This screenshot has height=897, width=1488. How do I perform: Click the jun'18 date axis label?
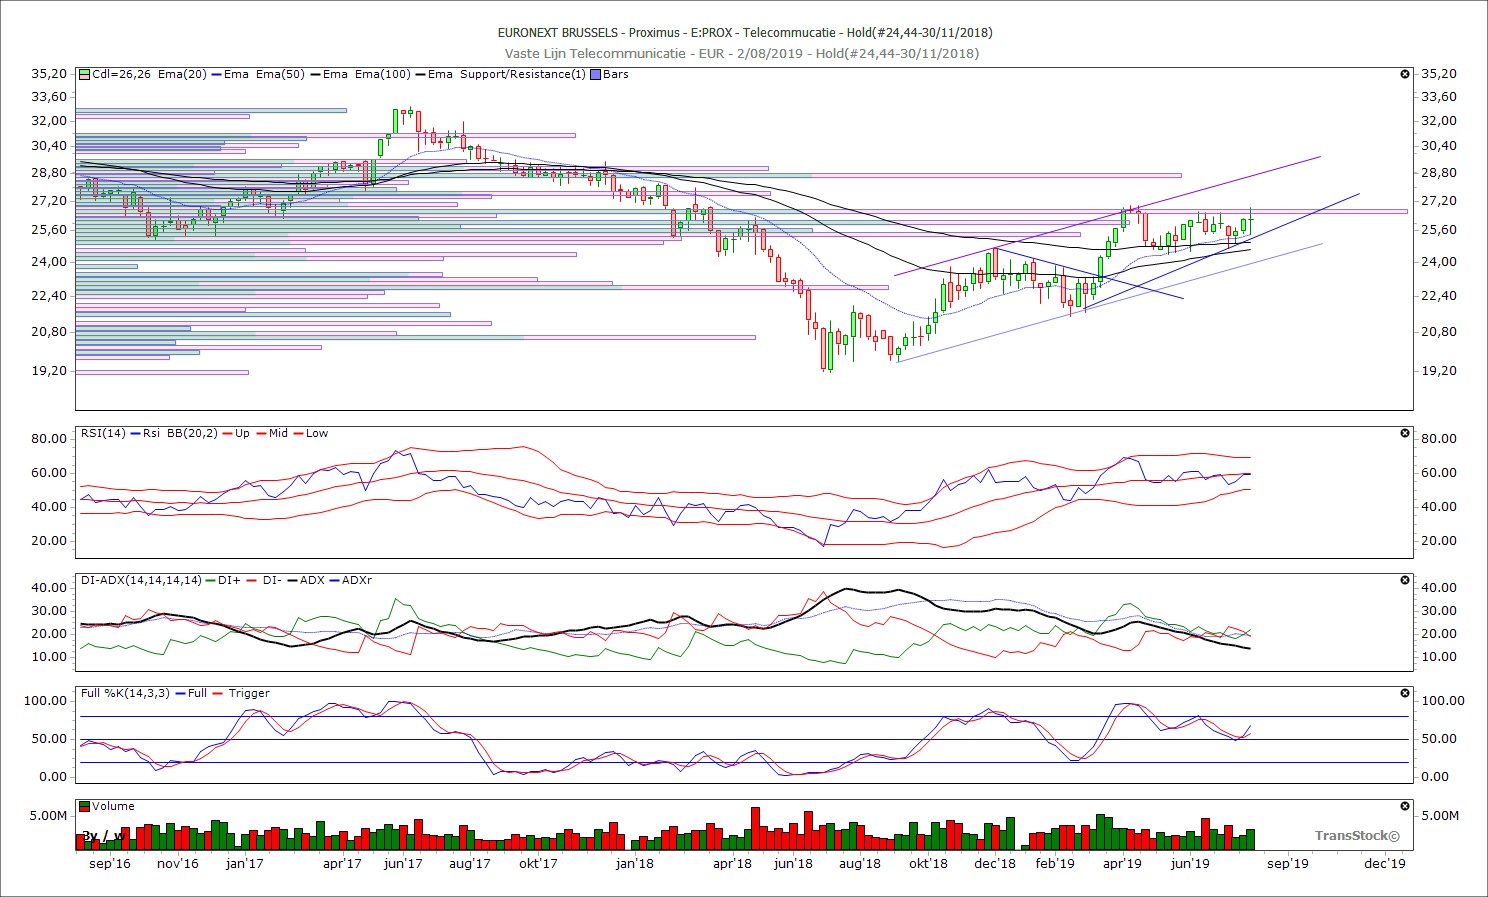click(x=793, y=863)
